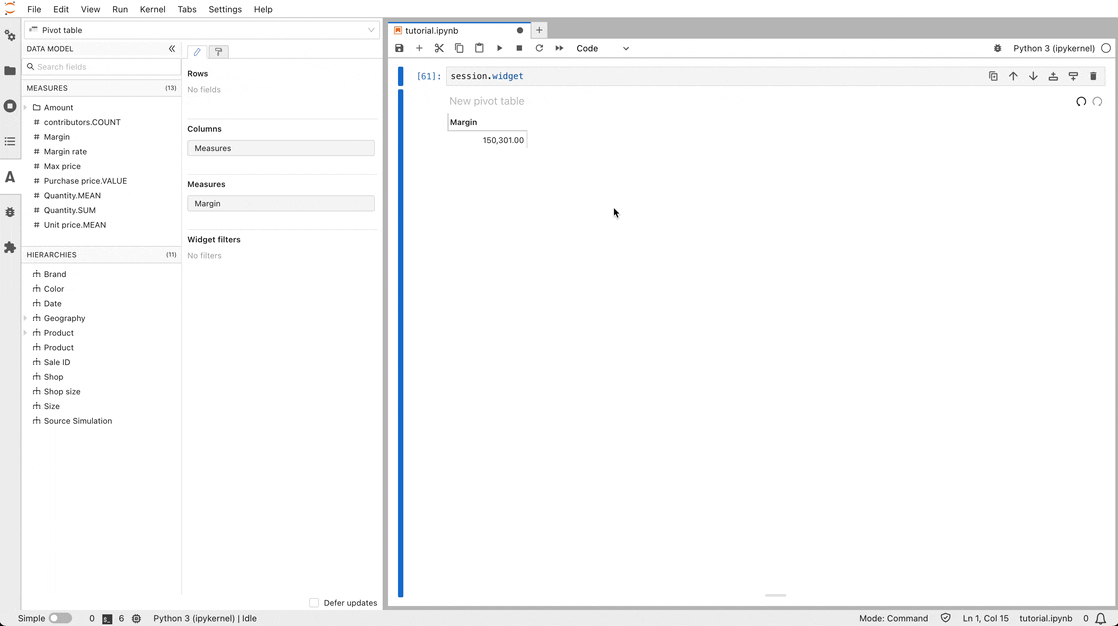Open the extension manager puzzle icon
Viewport: 1118px width, 626px height.
pos(10,247)
